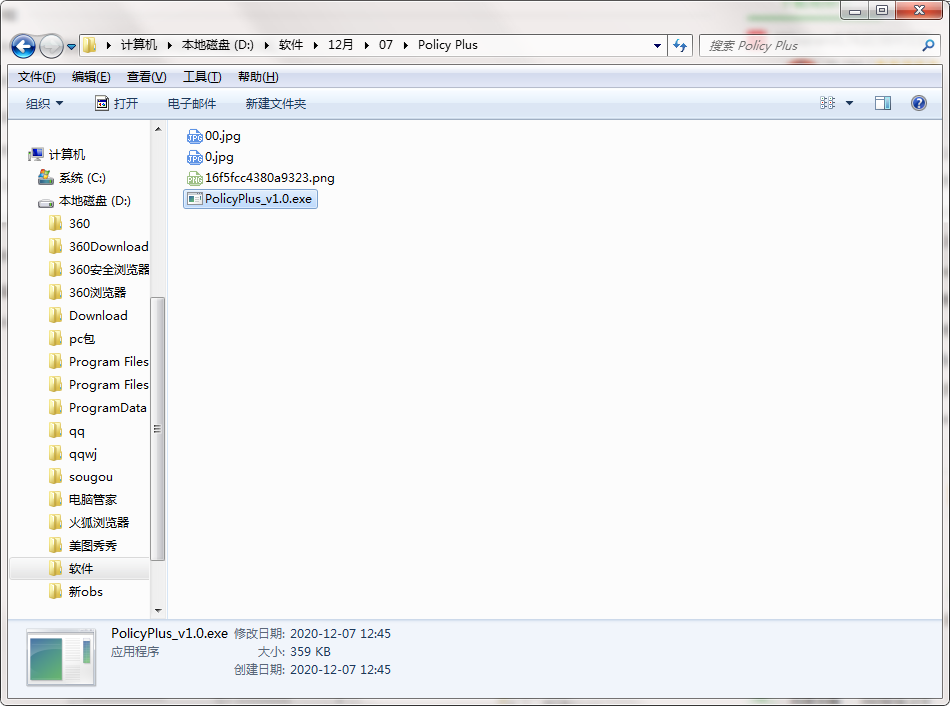Click the refresh icon beside the address bar
Viewport: 950px width, 706px height.
[x=680, y=45]
